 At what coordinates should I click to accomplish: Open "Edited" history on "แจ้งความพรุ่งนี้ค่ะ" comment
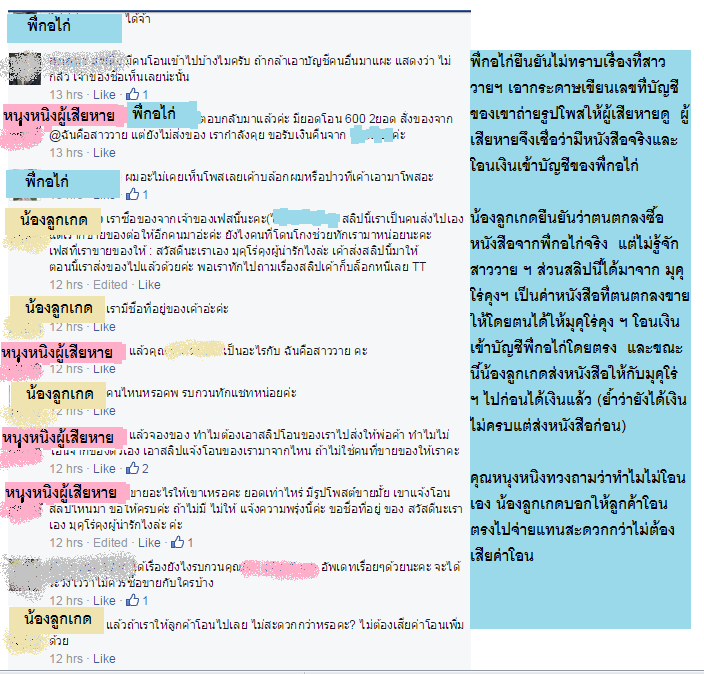pos(110,542)
